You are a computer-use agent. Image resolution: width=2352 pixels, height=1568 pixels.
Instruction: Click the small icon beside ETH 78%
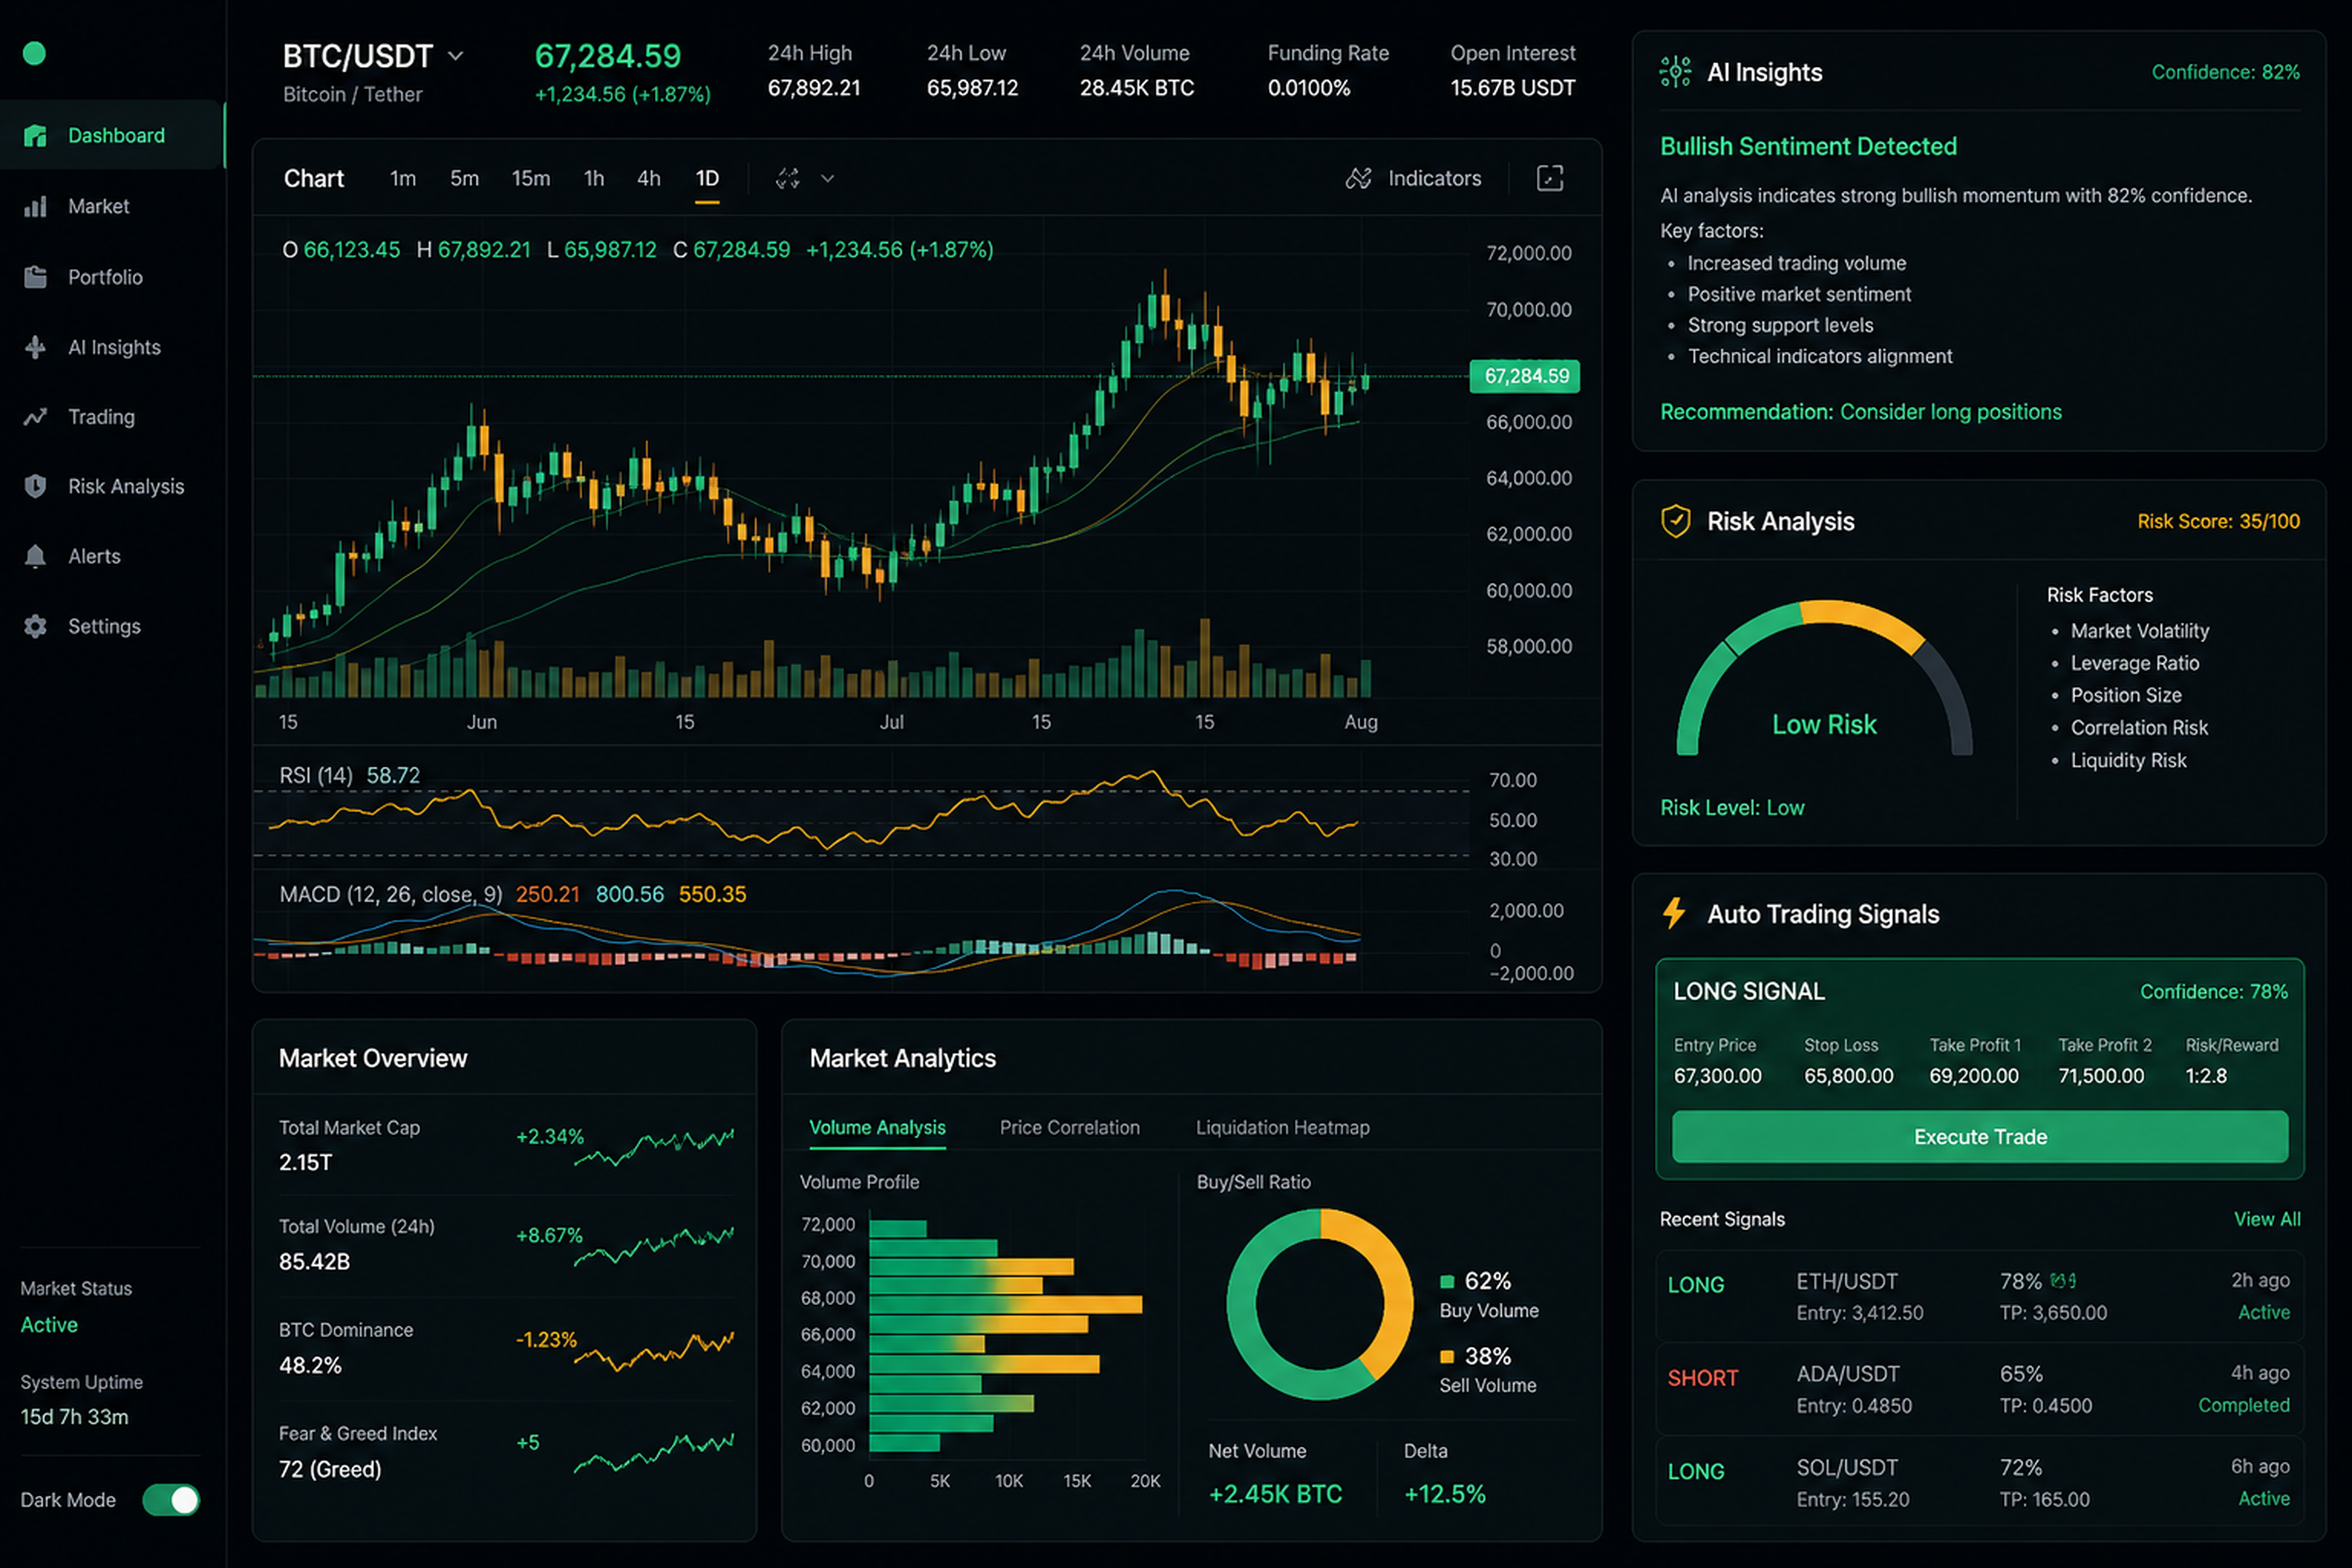[x=2063, y=1281]
